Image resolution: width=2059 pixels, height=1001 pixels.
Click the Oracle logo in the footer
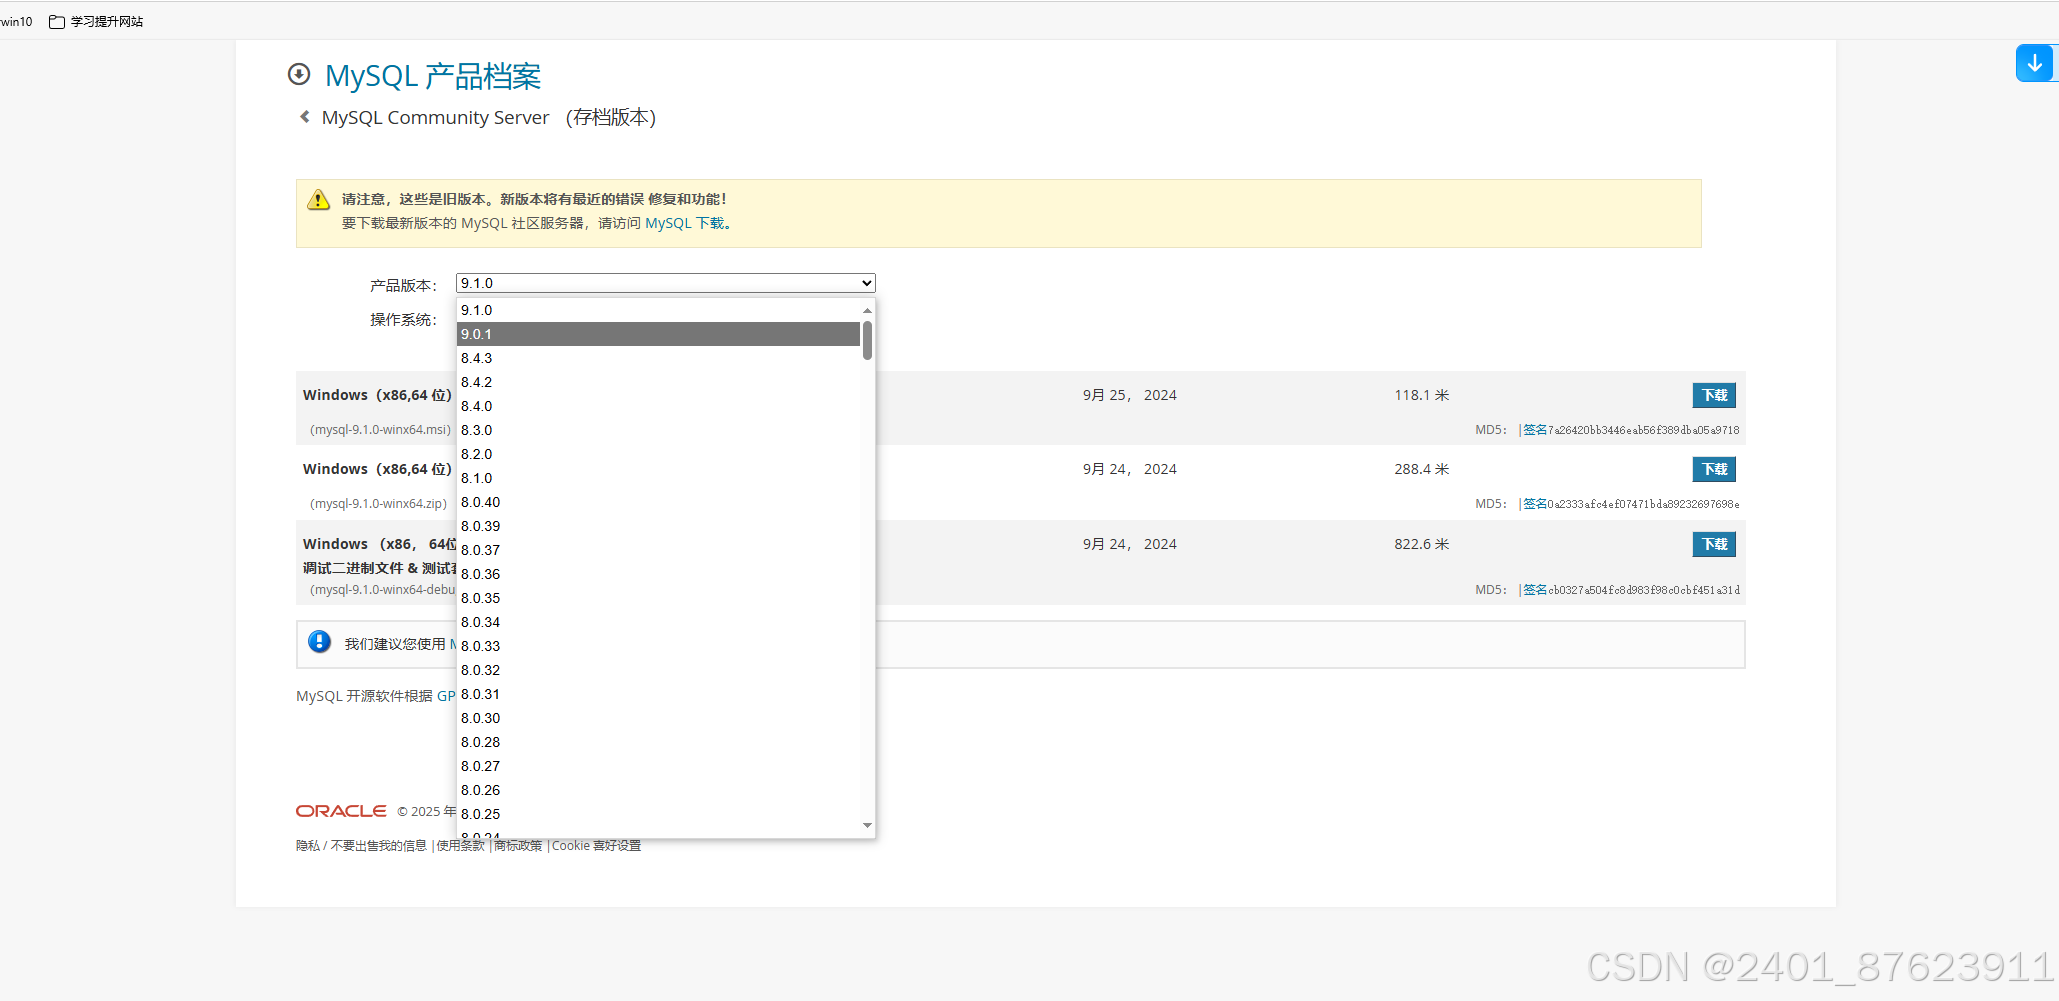341,811
